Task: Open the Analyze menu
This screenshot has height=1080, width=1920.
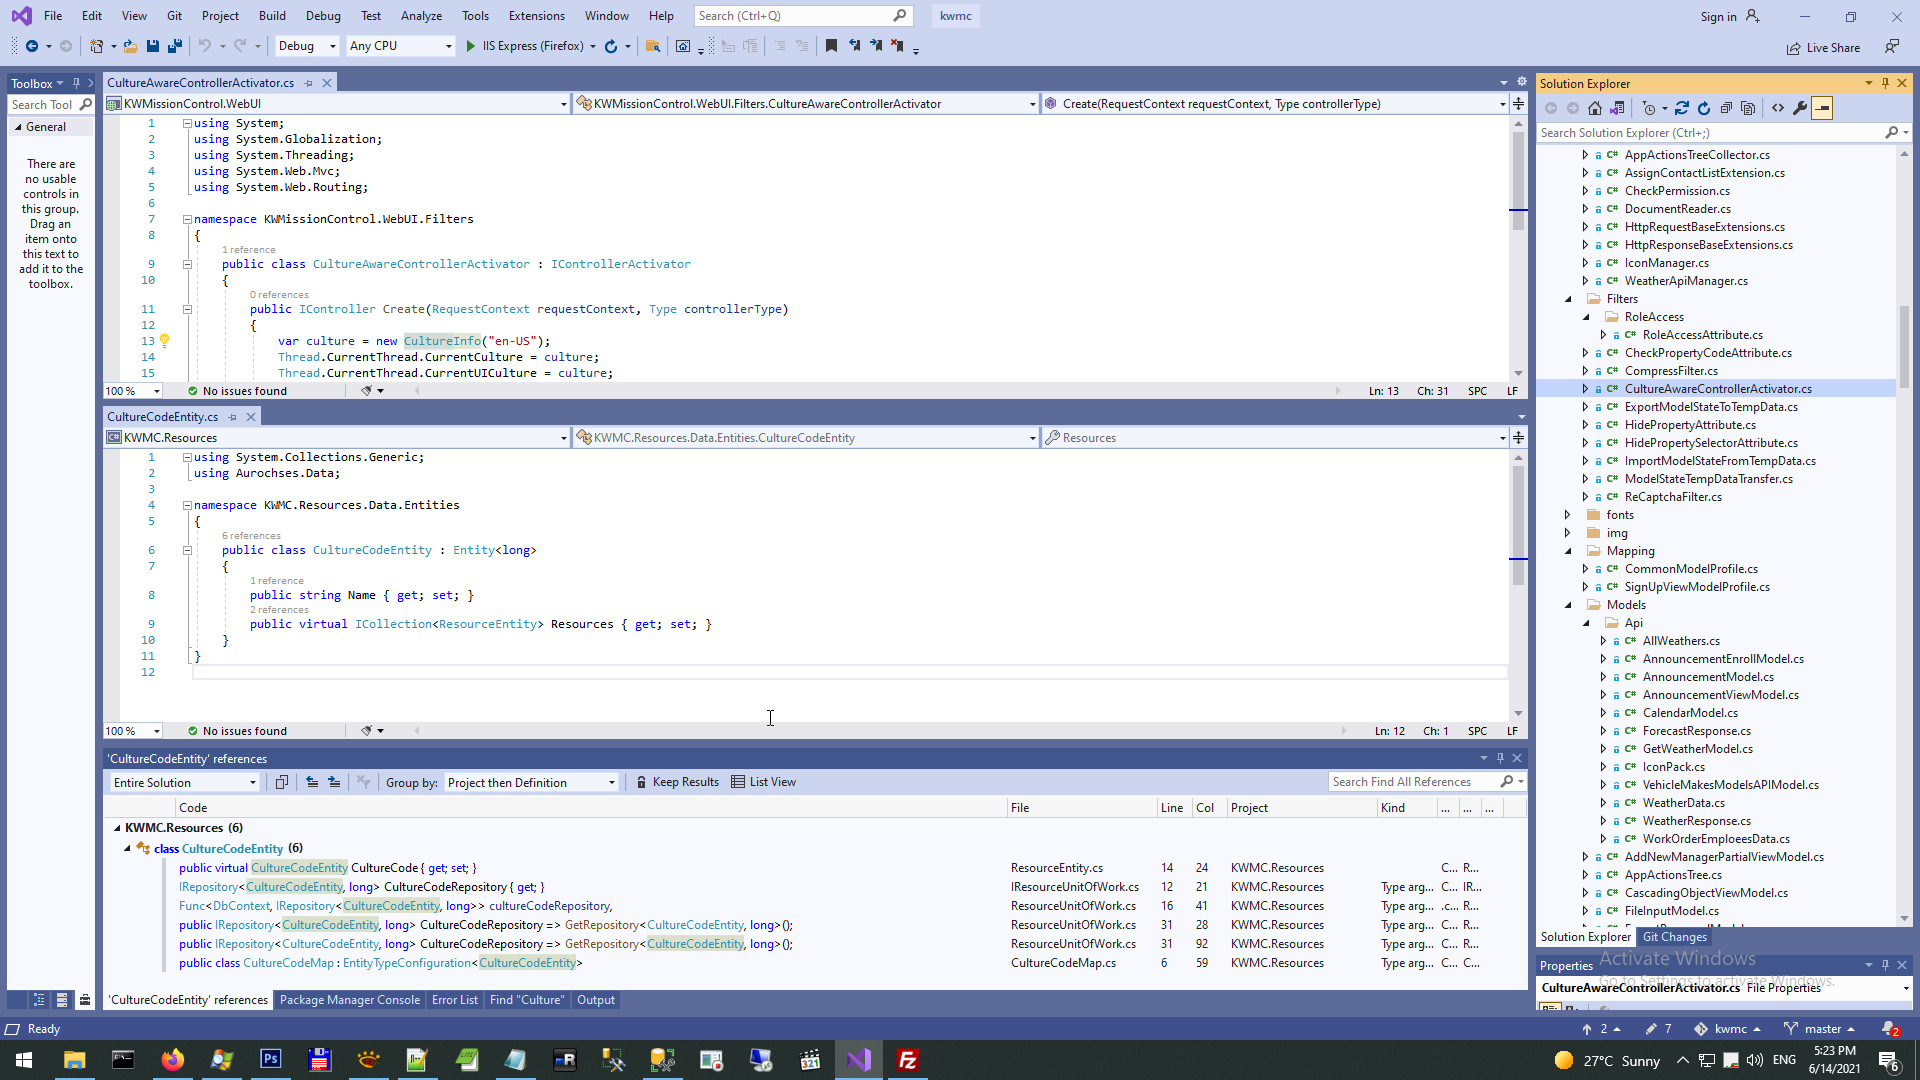Action: click(x=421, y=16)
